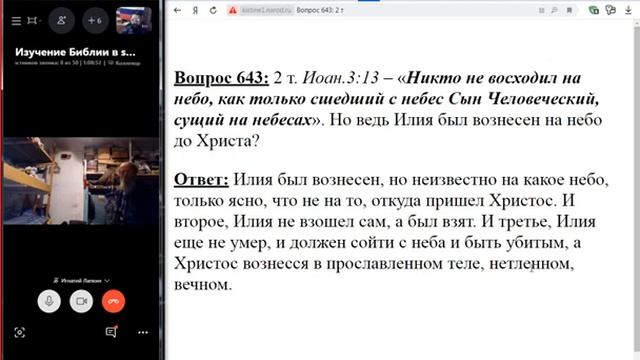Open the browser extensions icon

pos(611,10)
